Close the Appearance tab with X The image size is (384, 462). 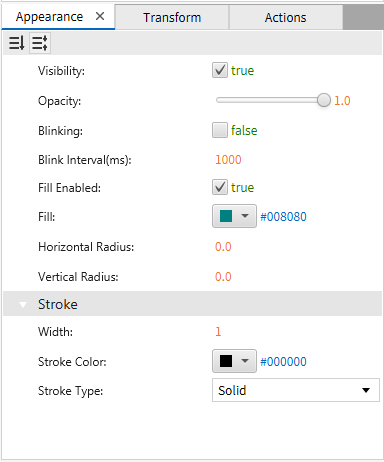(x=100, y=16)
